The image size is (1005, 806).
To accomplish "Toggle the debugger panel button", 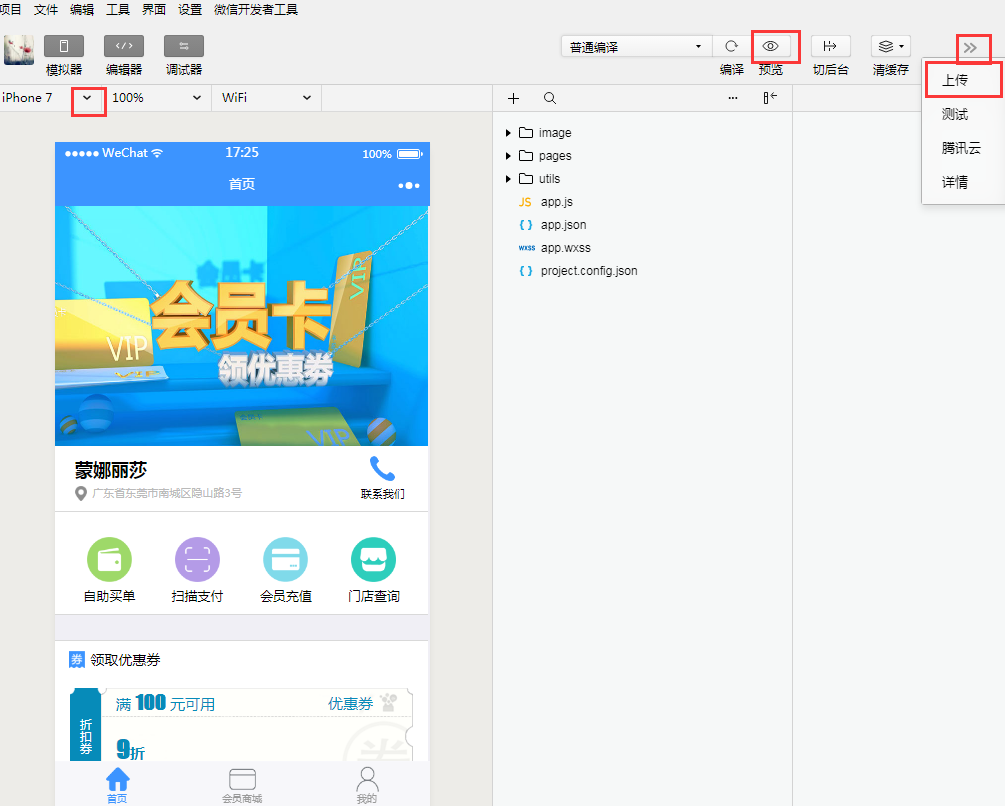I will point(184,46).
